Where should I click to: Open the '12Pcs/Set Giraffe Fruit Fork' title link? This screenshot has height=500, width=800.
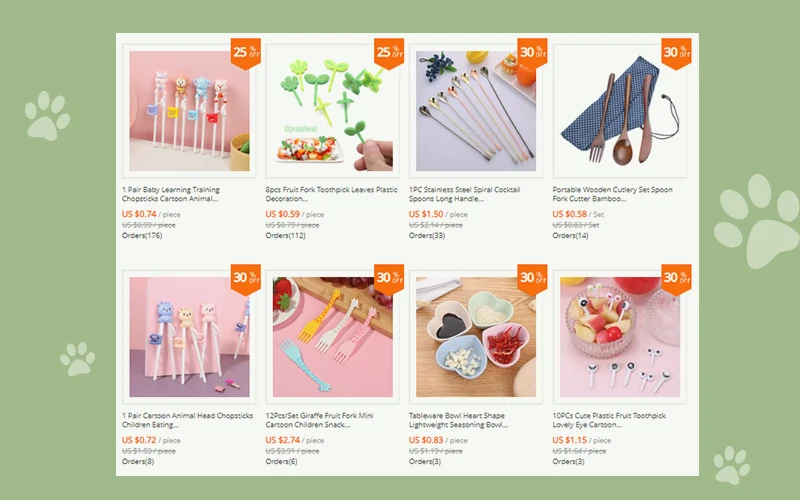point(319,420)
